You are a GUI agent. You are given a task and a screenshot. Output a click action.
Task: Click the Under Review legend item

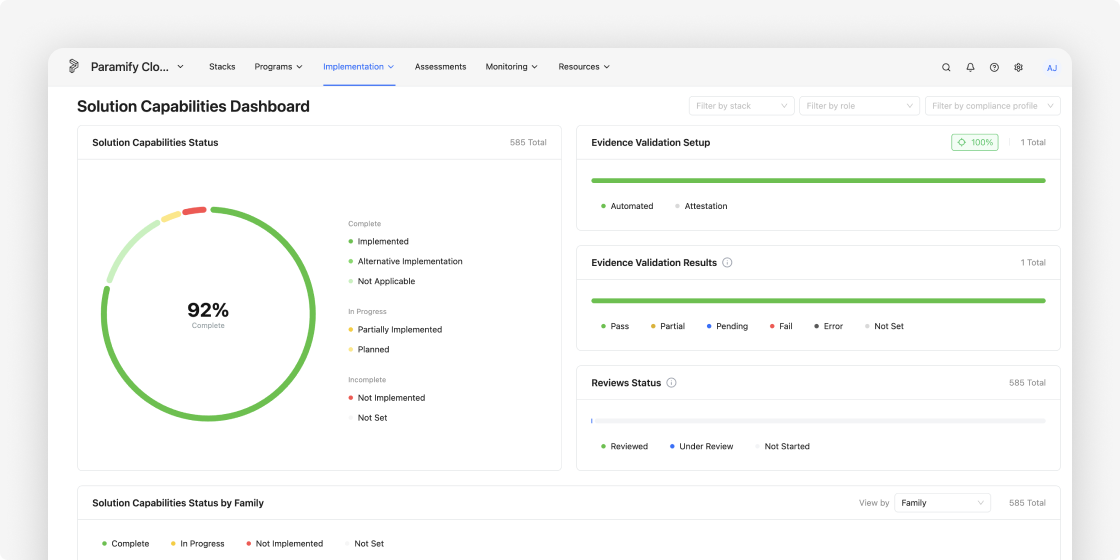[x=701, y=446]
